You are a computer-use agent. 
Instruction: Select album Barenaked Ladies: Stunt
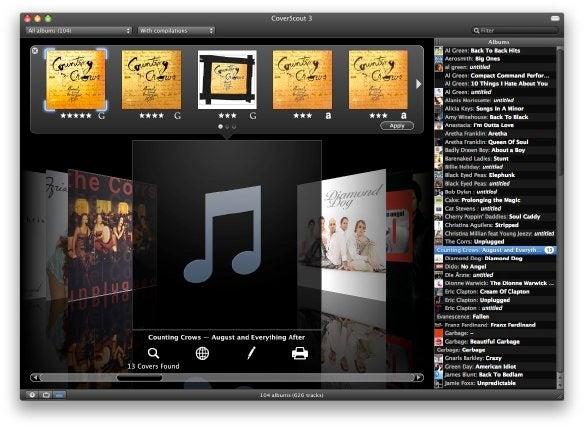point(495,159)
